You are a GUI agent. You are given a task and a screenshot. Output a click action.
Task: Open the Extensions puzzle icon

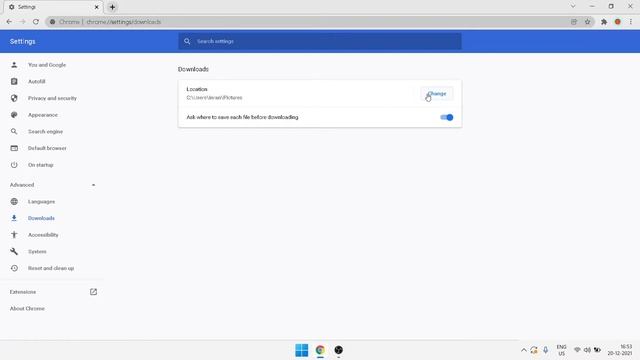click(604, 22)
